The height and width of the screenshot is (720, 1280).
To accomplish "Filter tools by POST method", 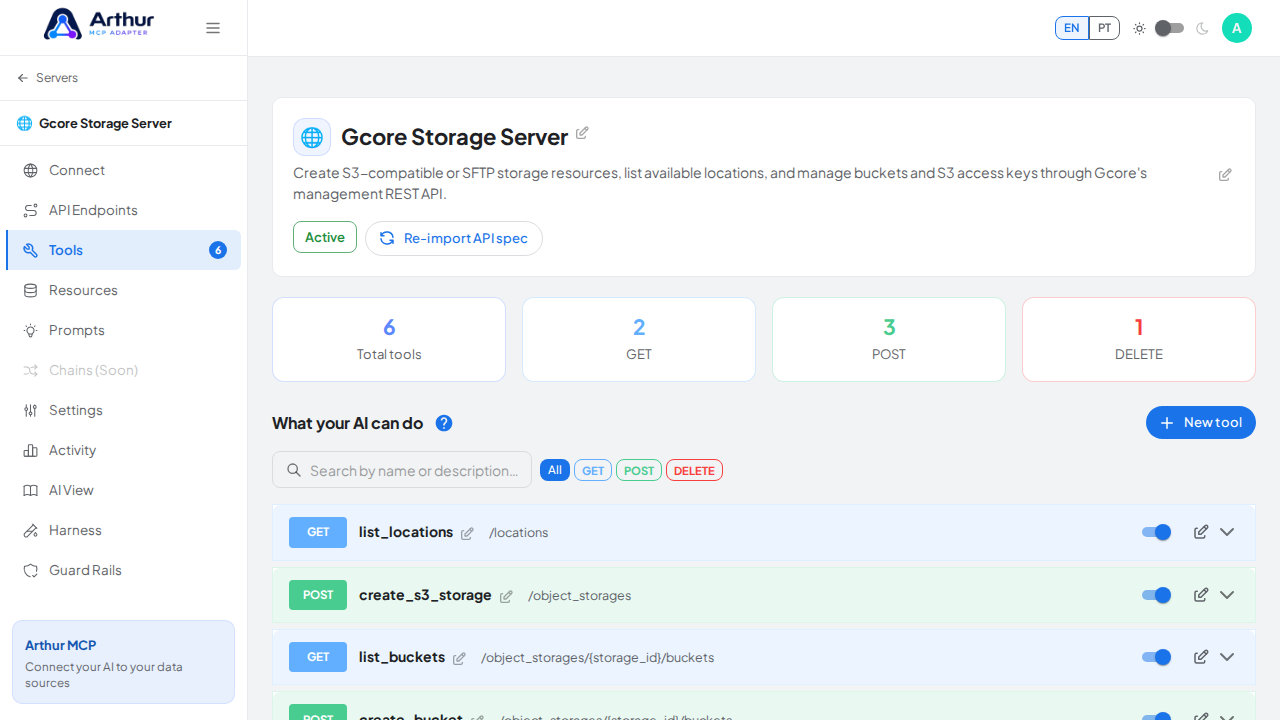I will point(639,470).
